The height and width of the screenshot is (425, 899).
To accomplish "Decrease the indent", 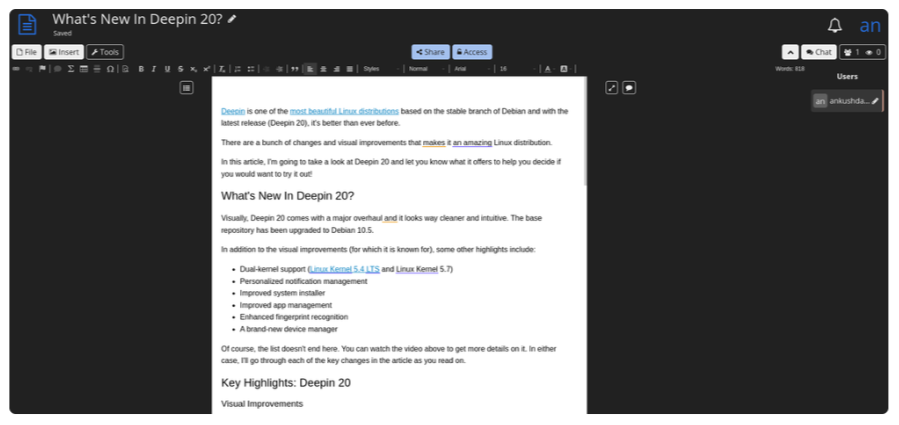I will (x=266, y=69).
